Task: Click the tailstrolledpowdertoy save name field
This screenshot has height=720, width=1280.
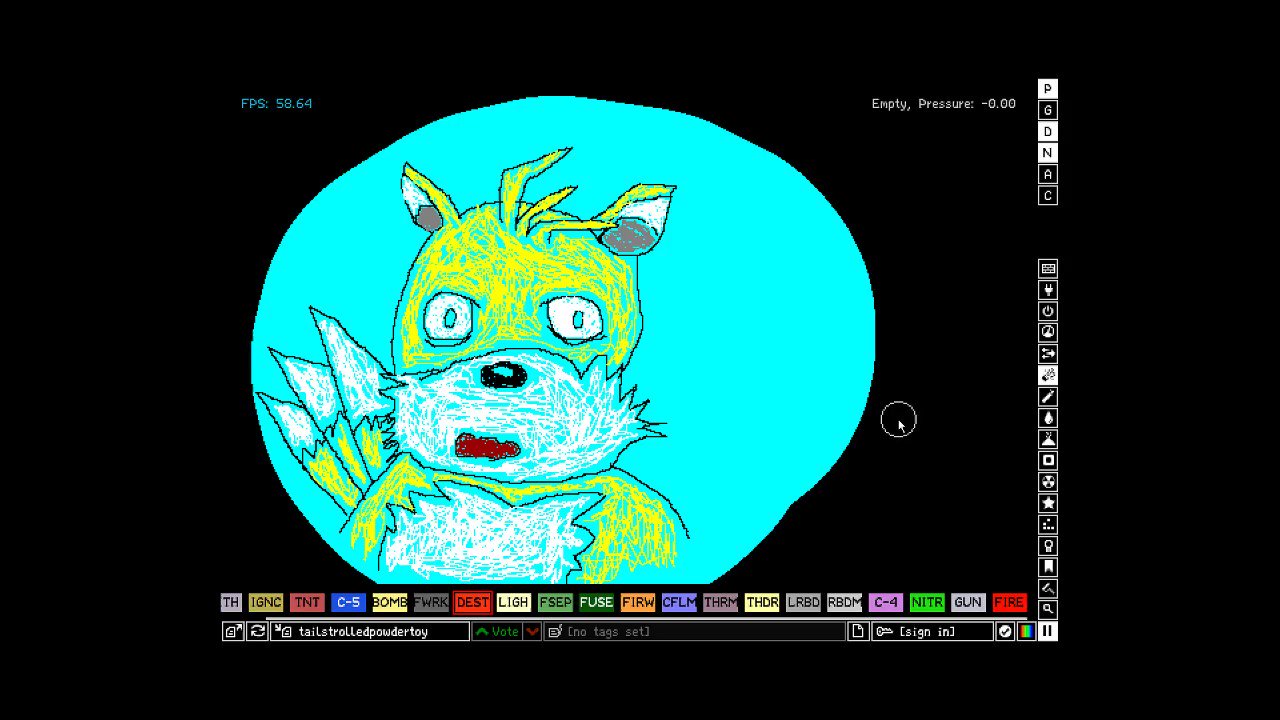Action: point(370,631)
